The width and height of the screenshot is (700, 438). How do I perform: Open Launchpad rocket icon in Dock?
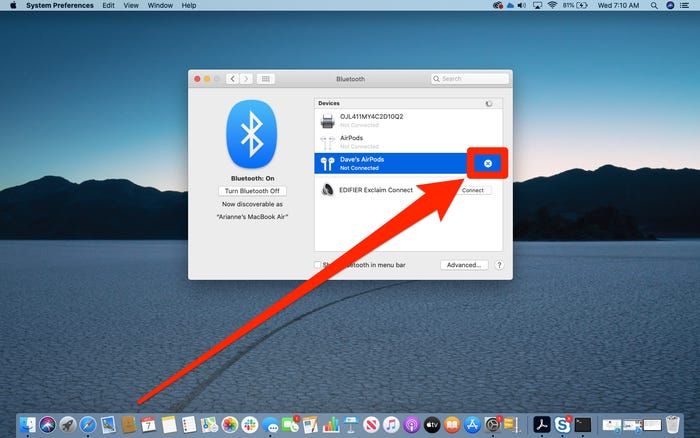(x=68, y=425)
